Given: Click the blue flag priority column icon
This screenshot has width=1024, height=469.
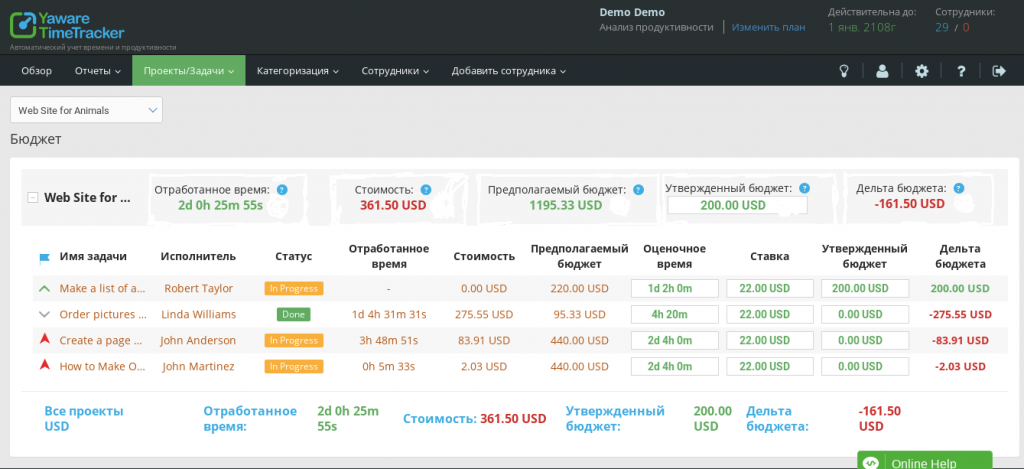Looking at the screenshot, I should pos(44,258).
